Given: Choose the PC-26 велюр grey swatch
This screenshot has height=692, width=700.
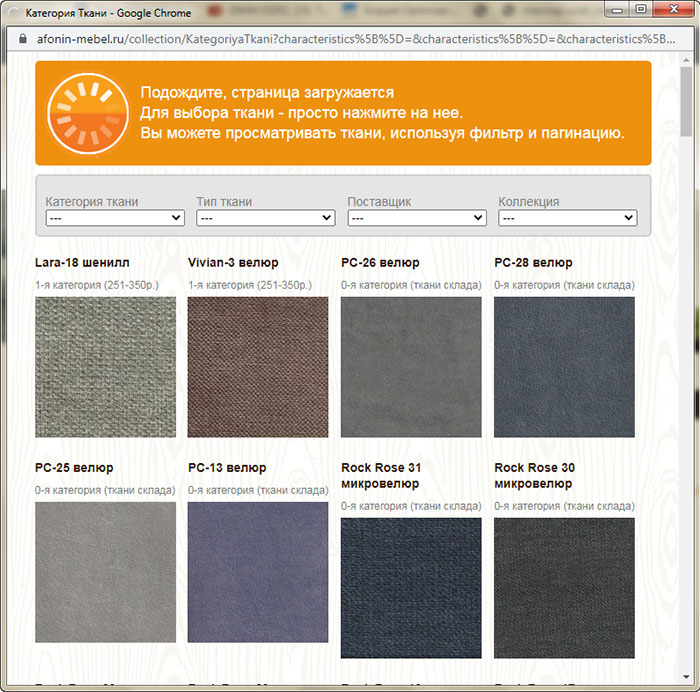Looking at the screenshot, I should click(411, 367).
